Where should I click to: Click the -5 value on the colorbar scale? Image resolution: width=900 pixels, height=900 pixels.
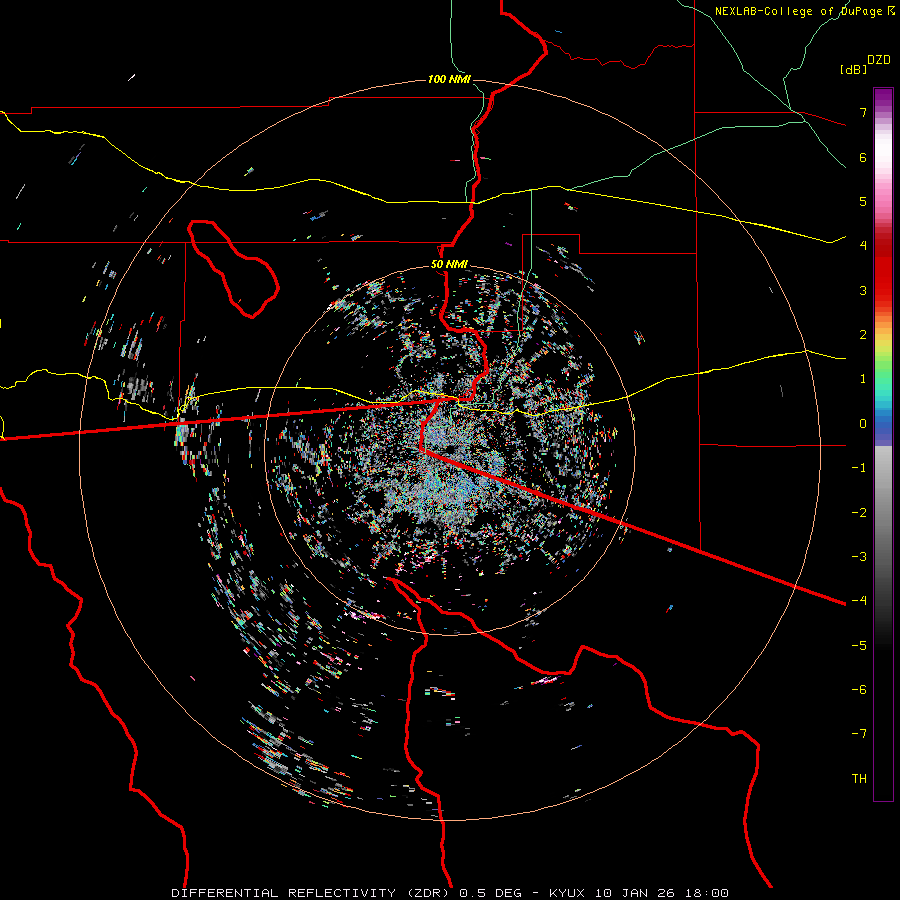coord(859,646)
